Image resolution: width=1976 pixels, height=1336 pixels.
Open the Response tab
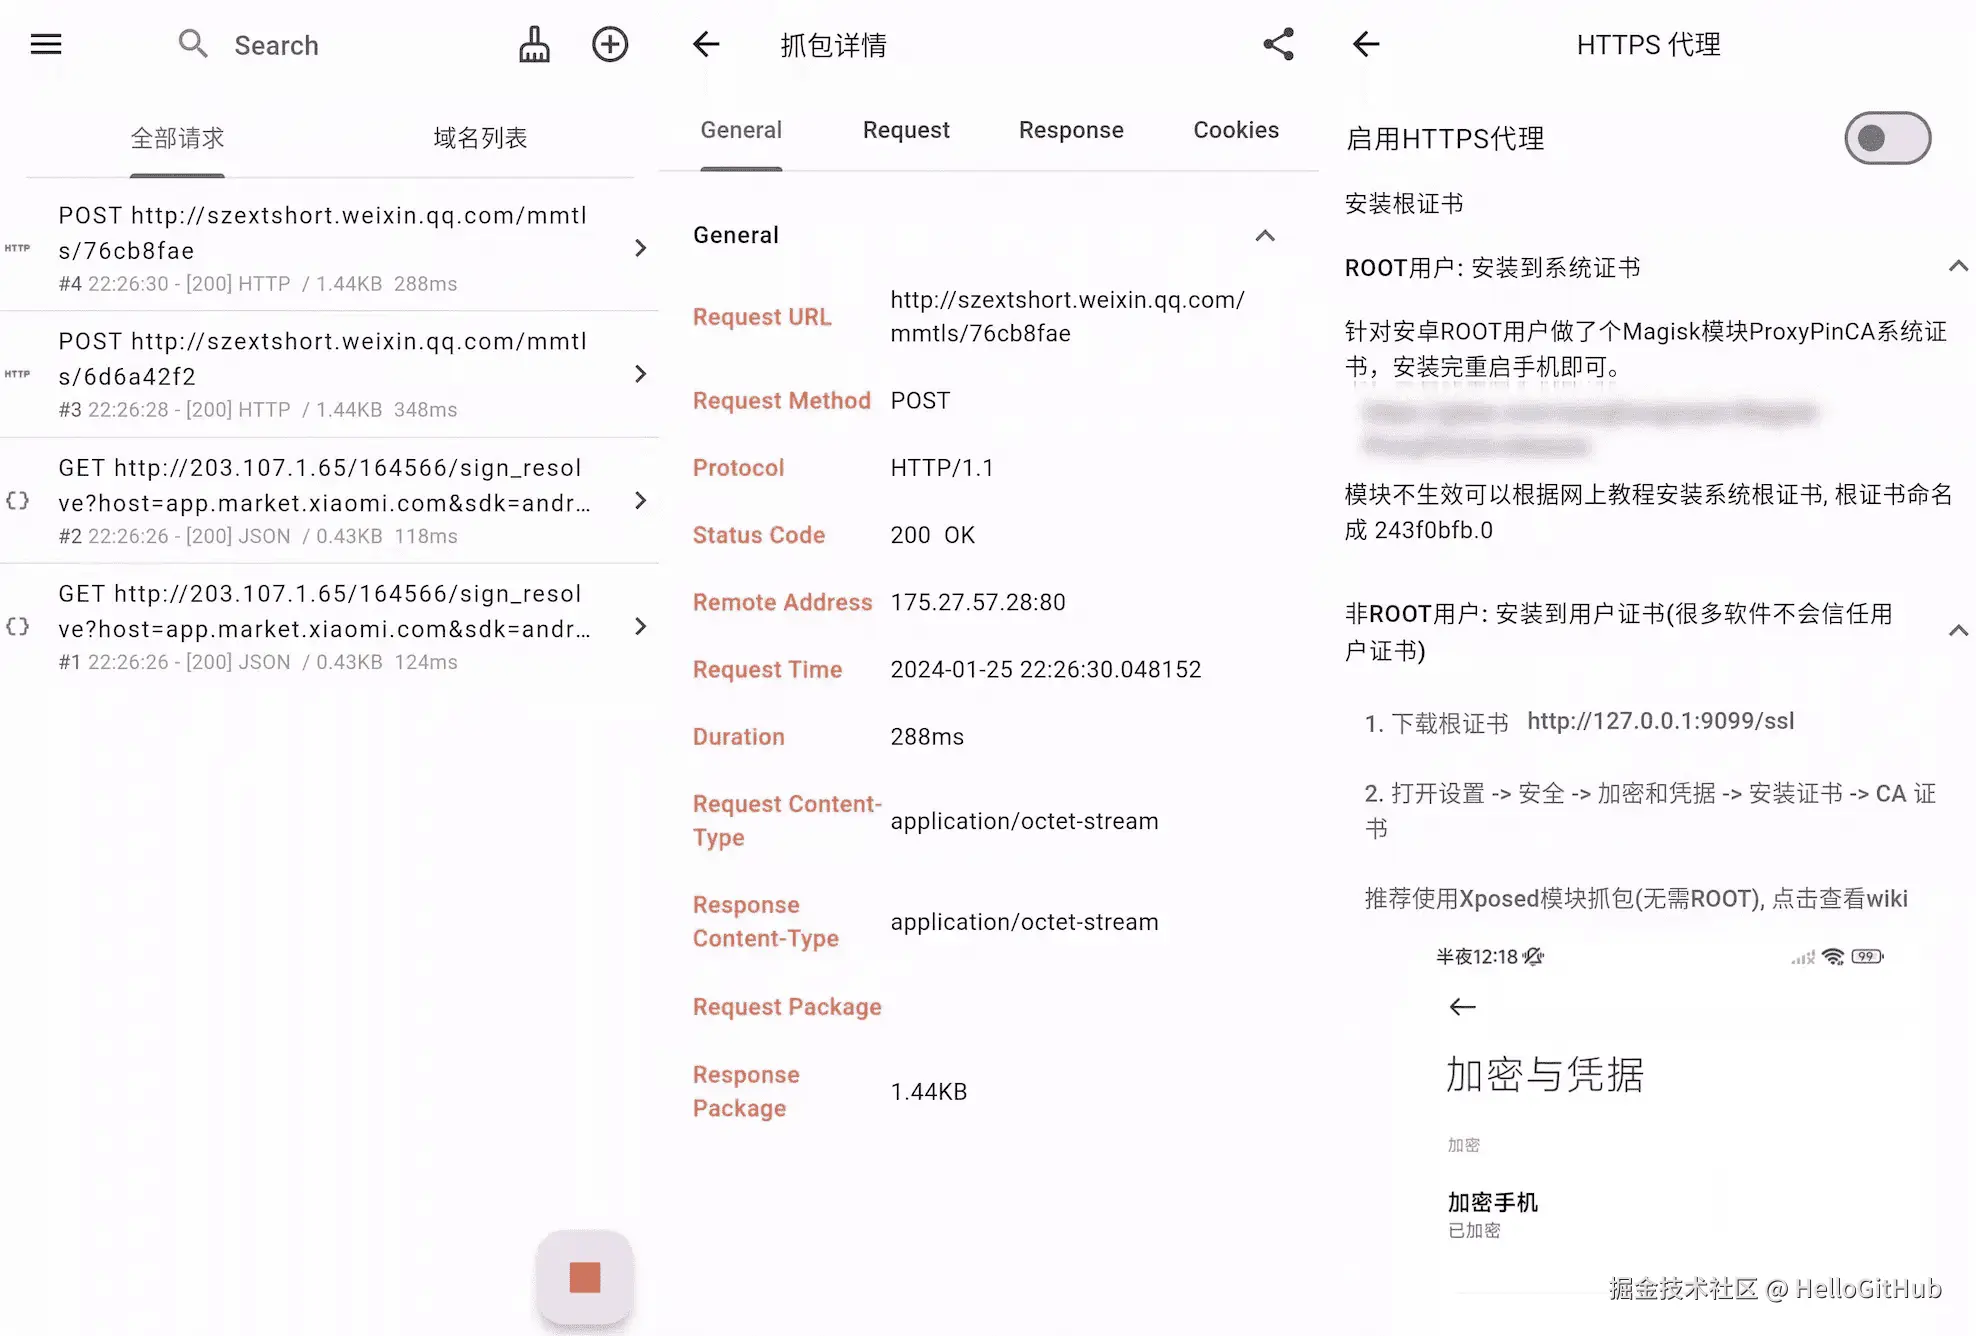1071,130
